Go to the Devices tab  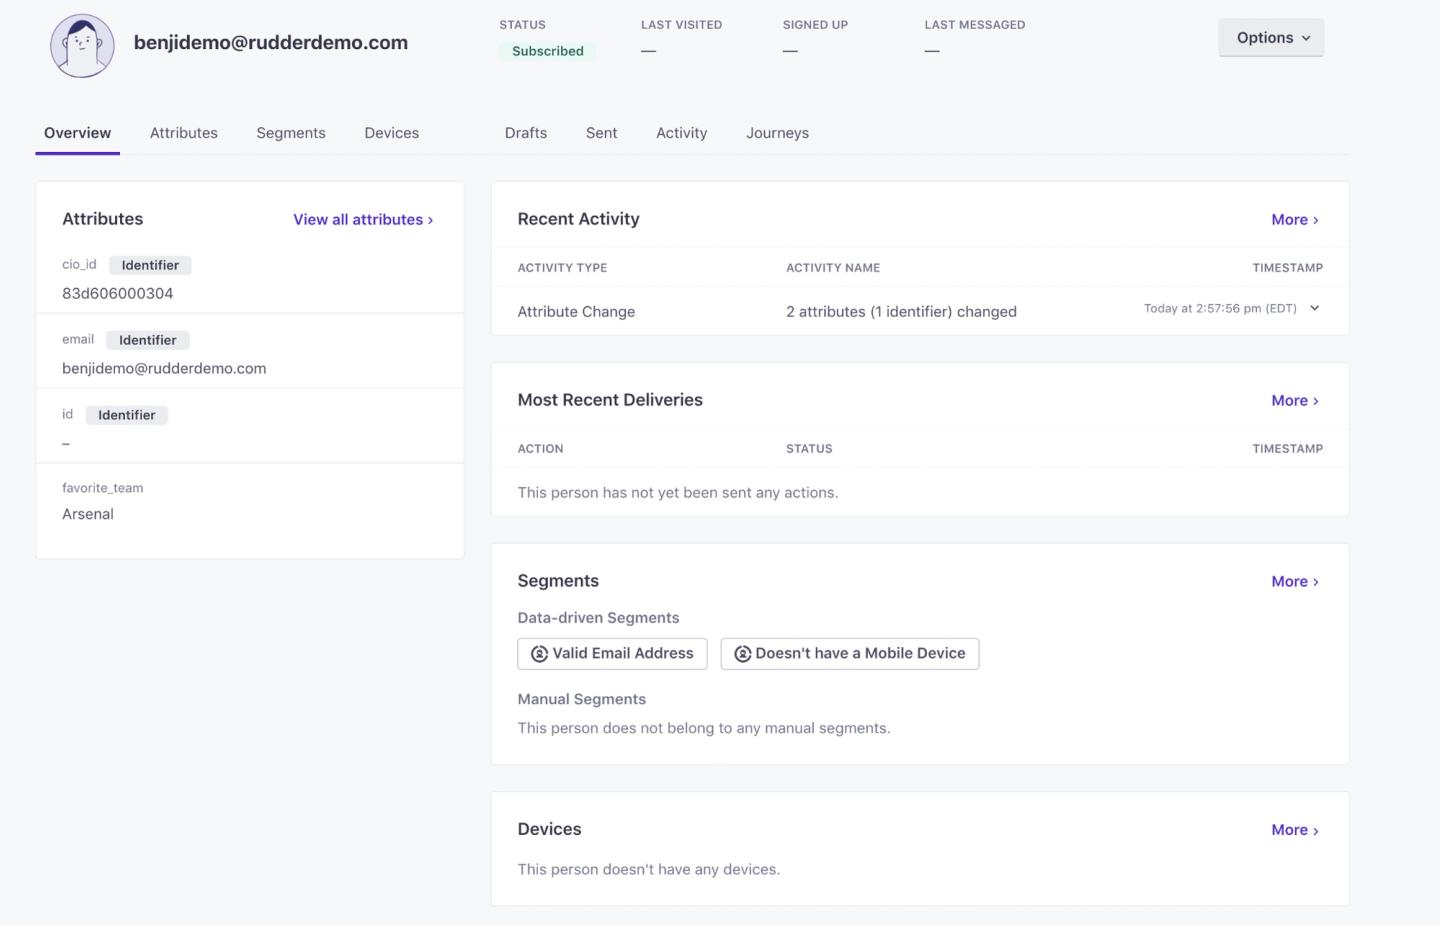click(x=391, y=133)
